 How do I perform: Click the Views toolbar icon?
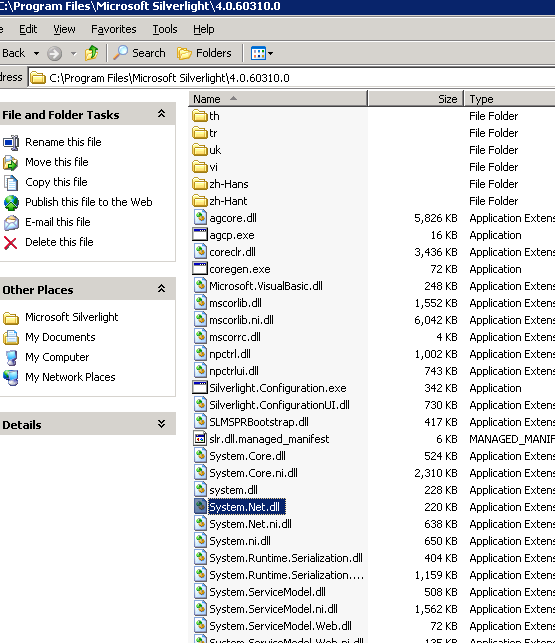(x=258, y=53)
